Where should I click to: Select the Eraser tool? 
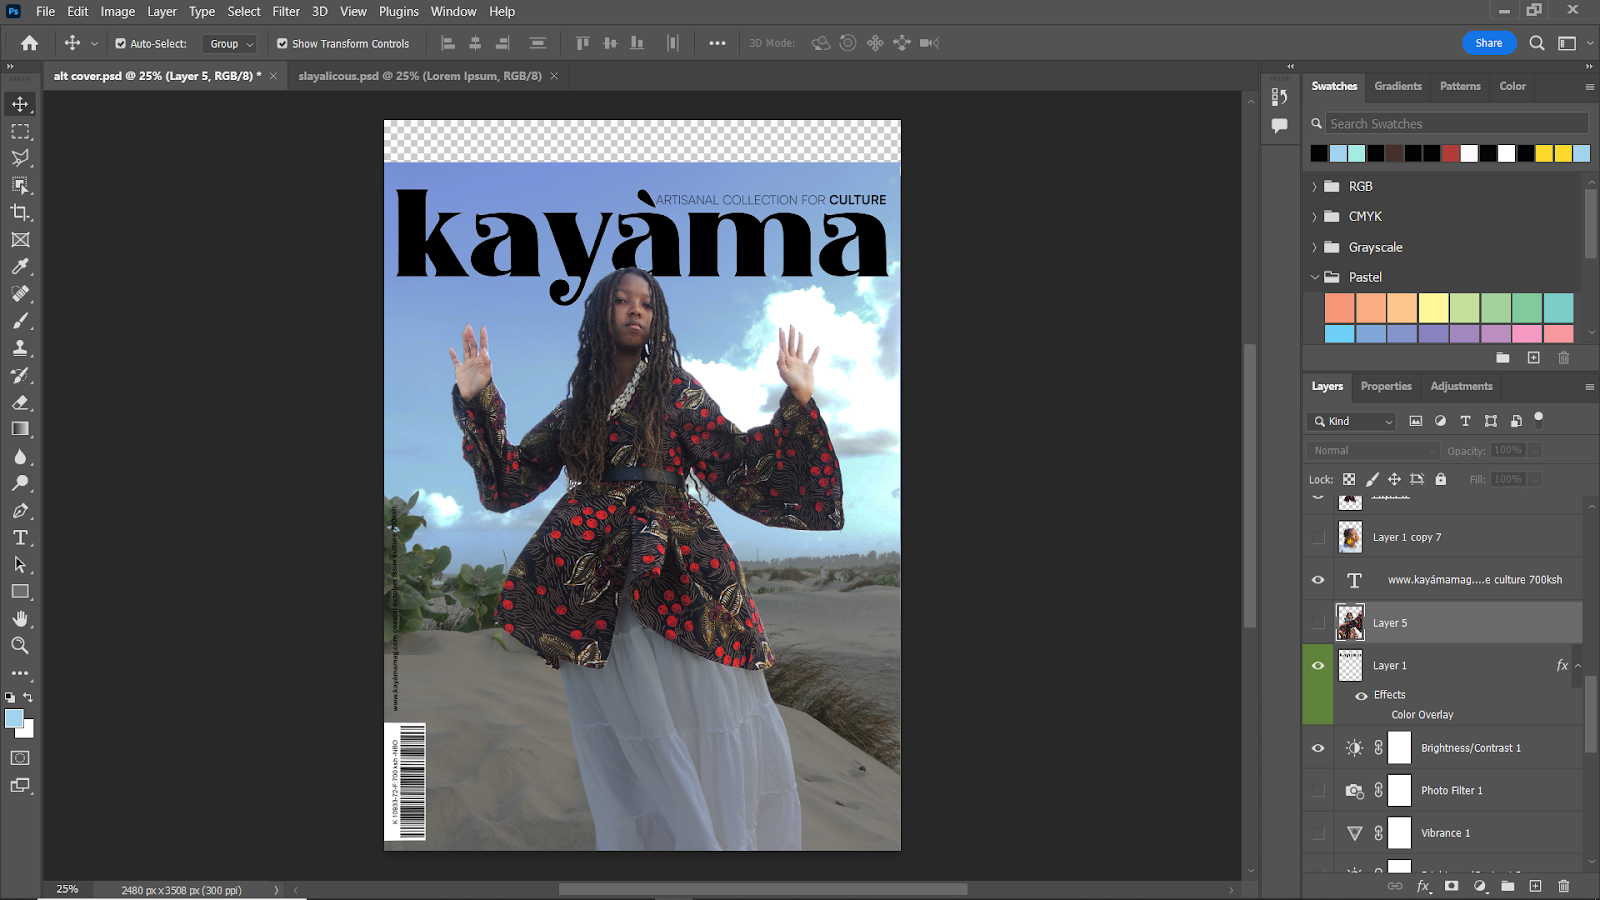click(x=20, y=402)
